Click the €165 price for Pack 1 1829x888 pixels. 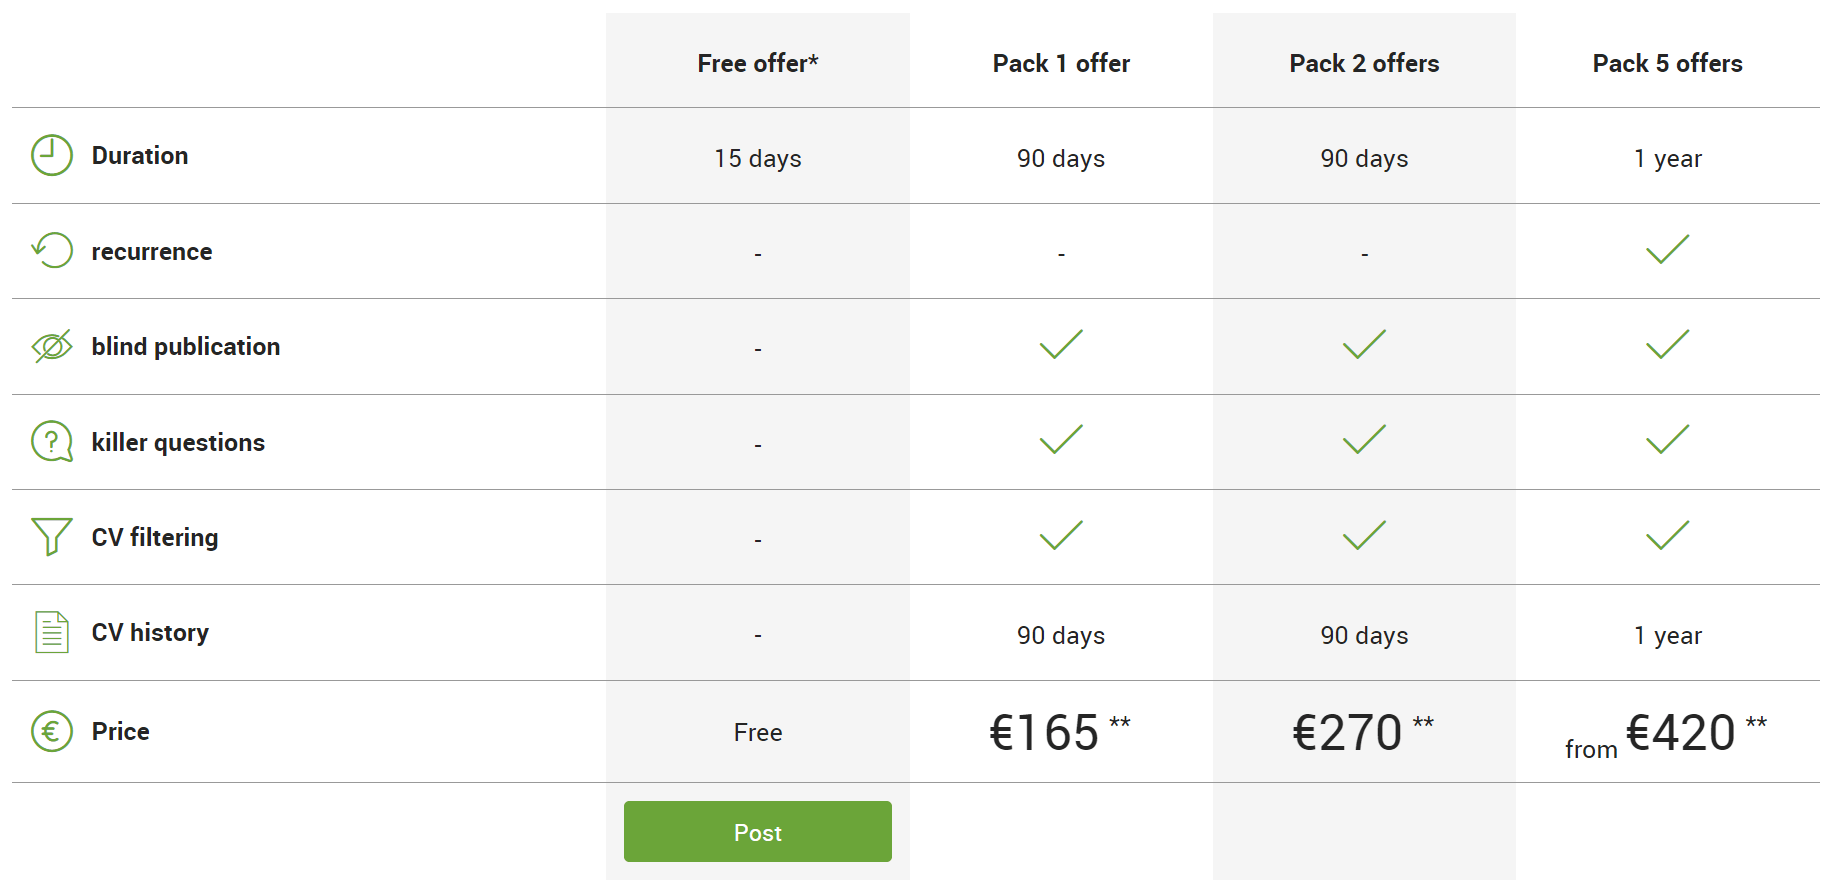tap(1045, 732)
